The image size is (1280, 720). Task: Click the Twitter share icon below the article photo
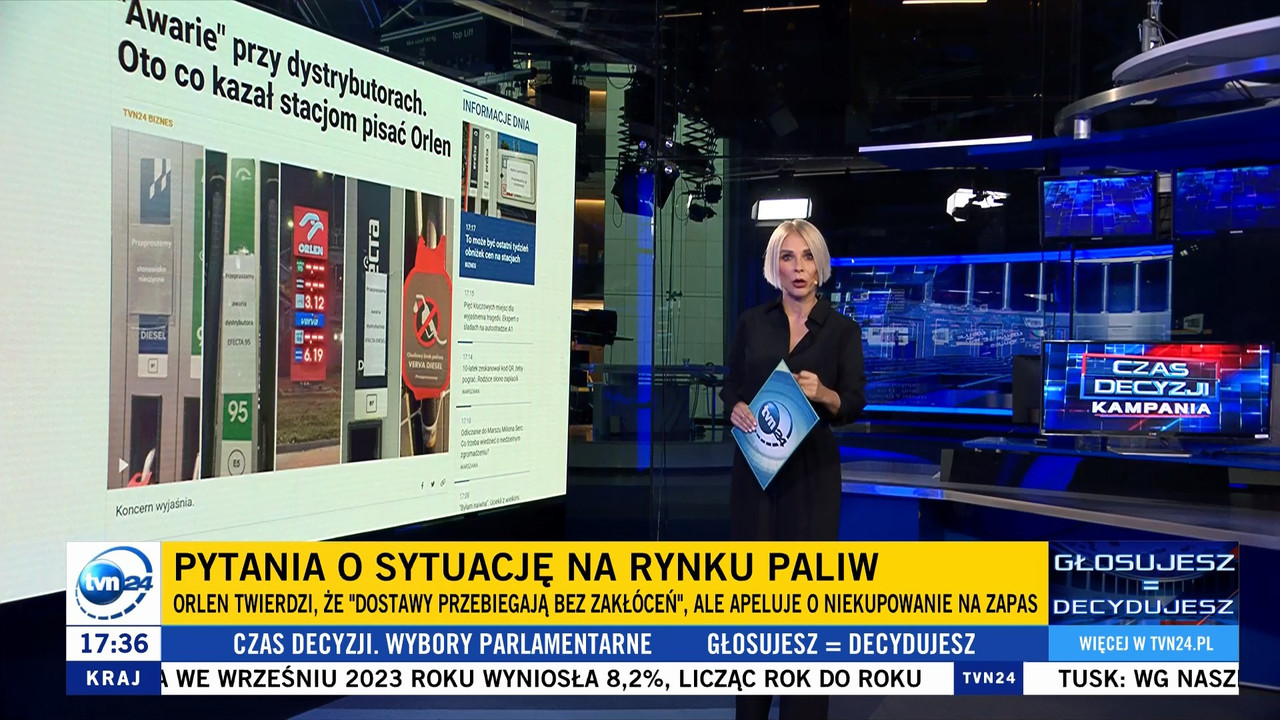click(432, 484)
